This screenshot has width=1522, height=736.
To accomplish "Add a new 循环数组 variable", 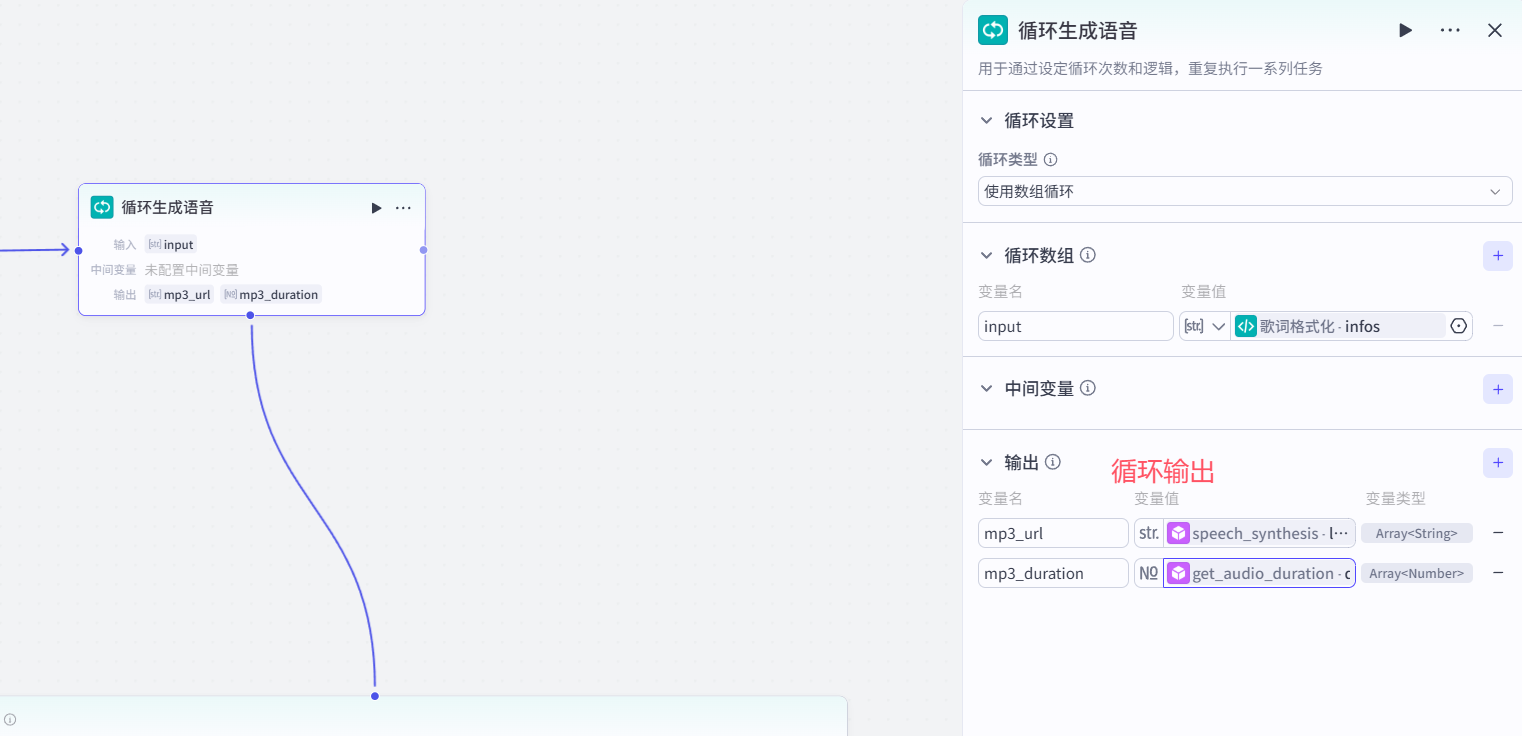I will 1497,256.
